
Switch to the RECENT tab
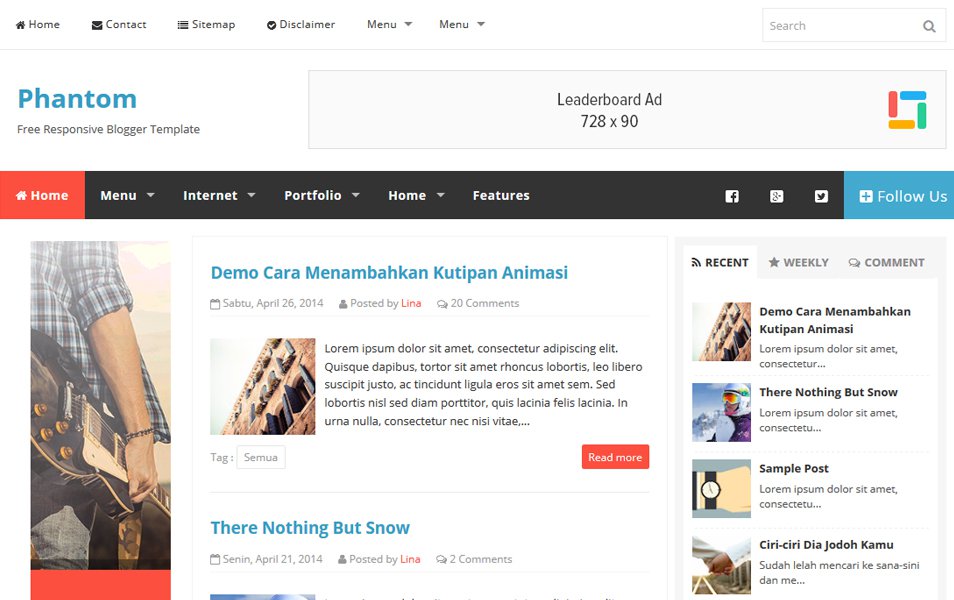click(720, 262)
